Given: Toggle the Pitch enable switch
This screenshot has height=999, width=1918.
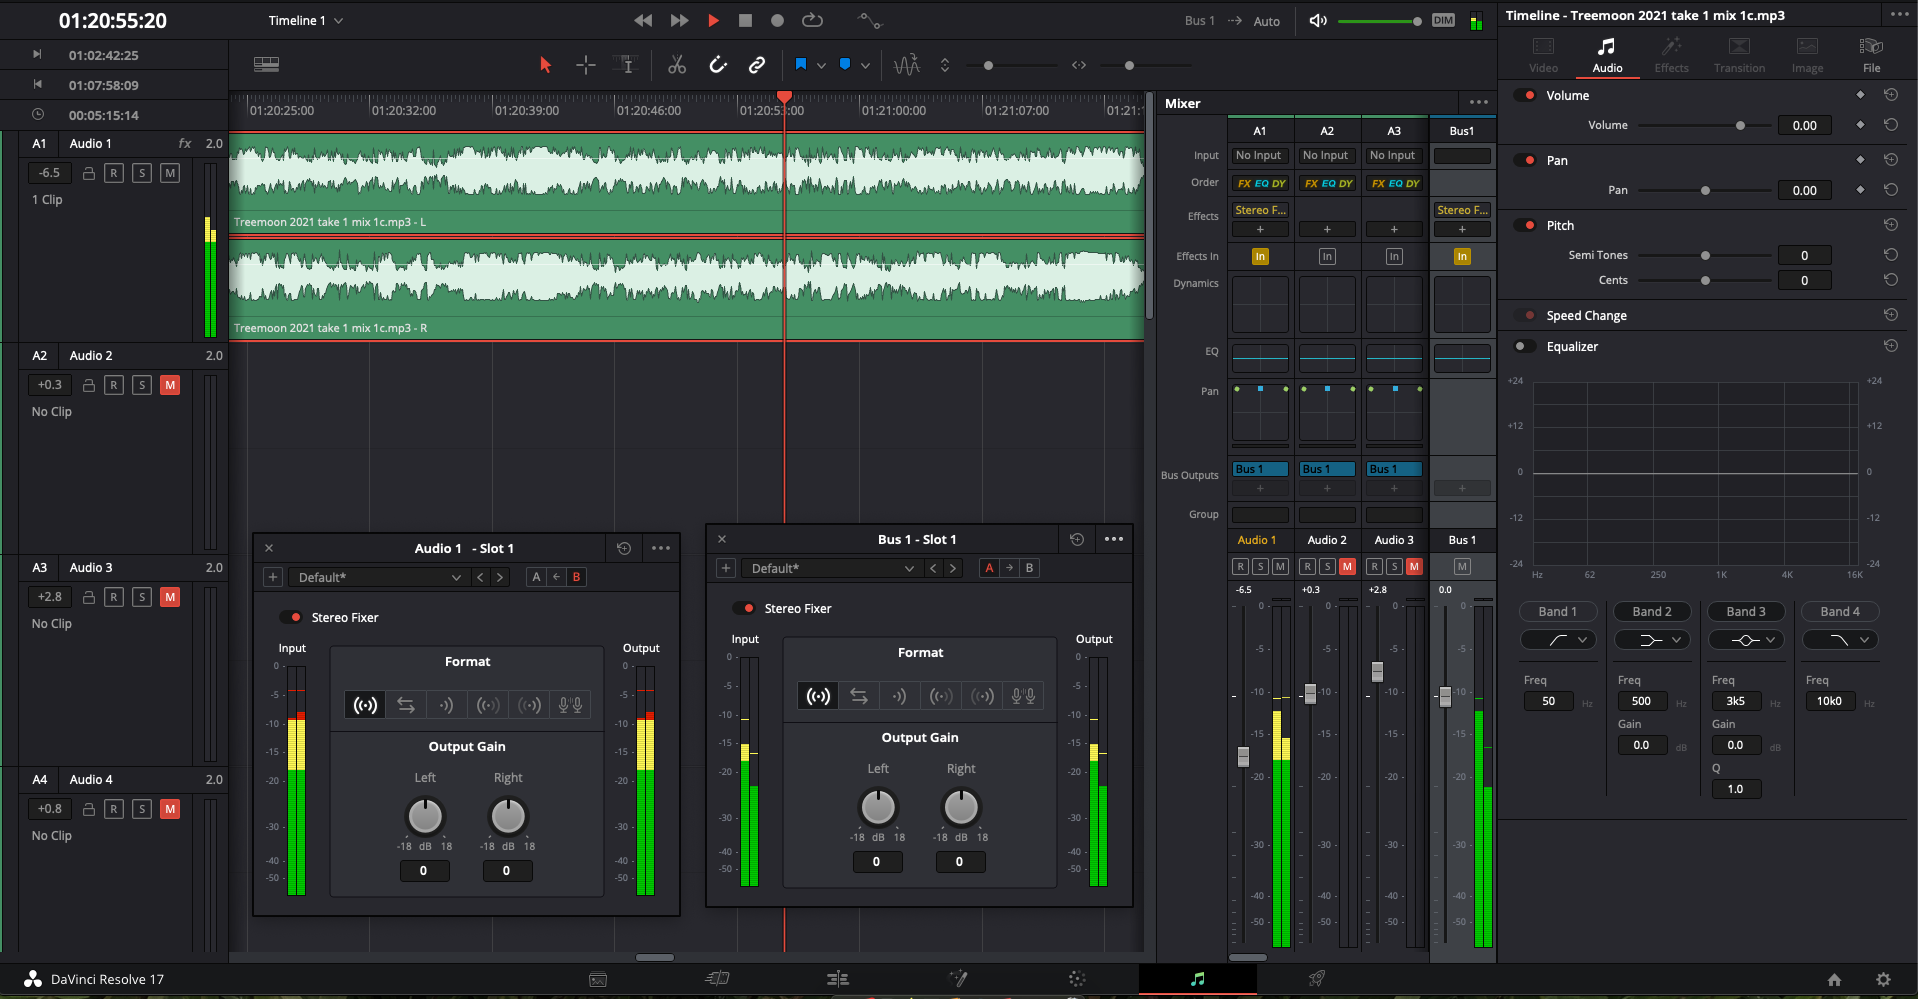Looking at the screenshot, I should [1525, 225].
